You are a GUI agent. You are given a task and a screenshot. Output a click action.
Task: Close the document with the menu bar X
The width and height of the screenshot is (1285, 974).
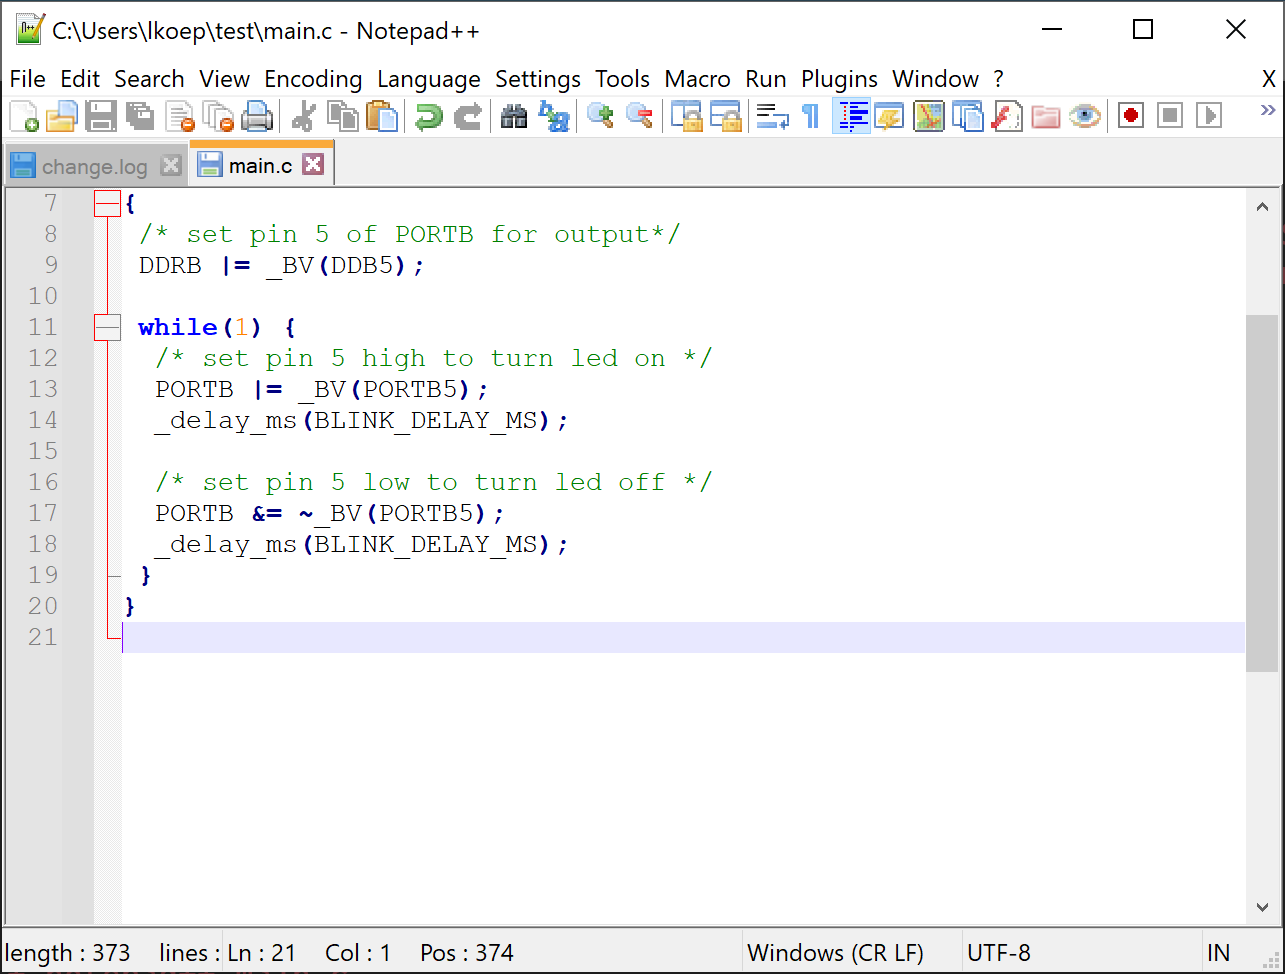1268,79
